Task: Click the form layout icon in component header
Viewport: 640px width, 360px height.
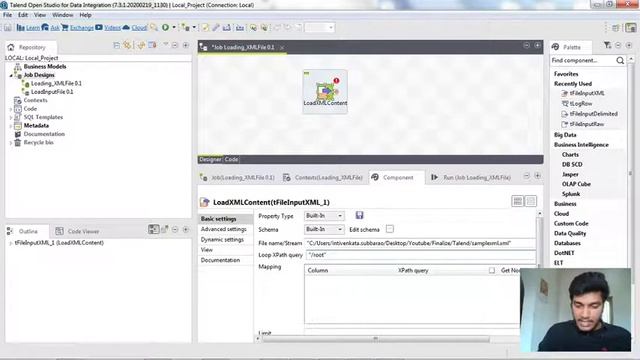Action: point(531,201)
